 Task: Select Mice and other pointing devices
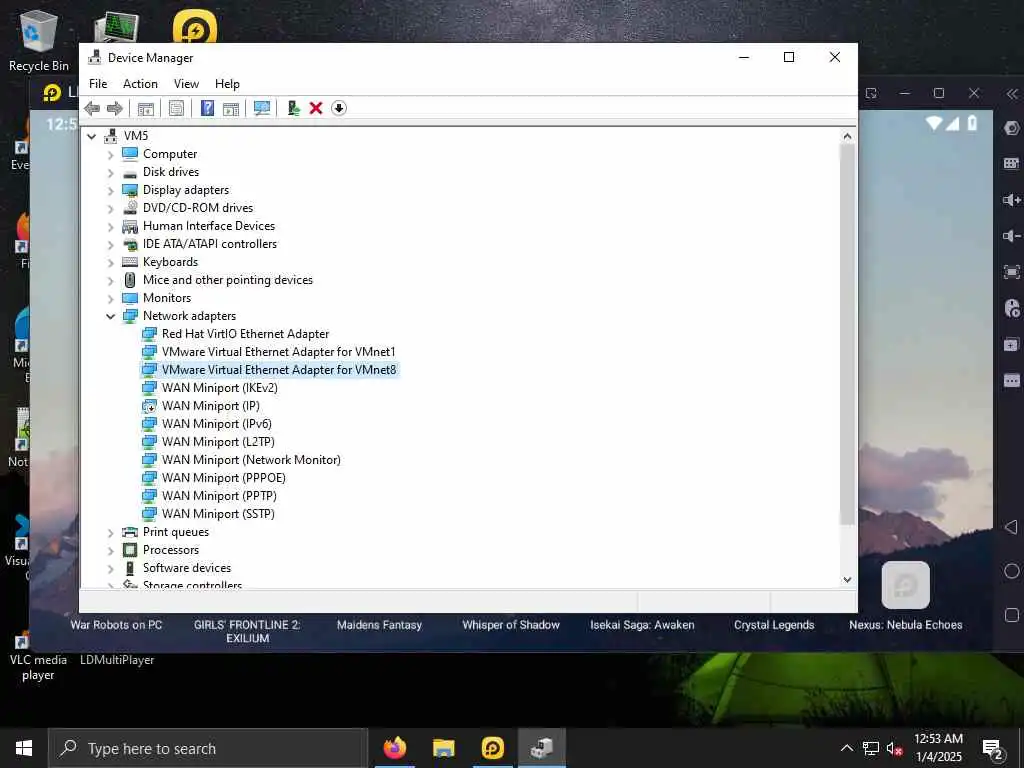(228, 280)
